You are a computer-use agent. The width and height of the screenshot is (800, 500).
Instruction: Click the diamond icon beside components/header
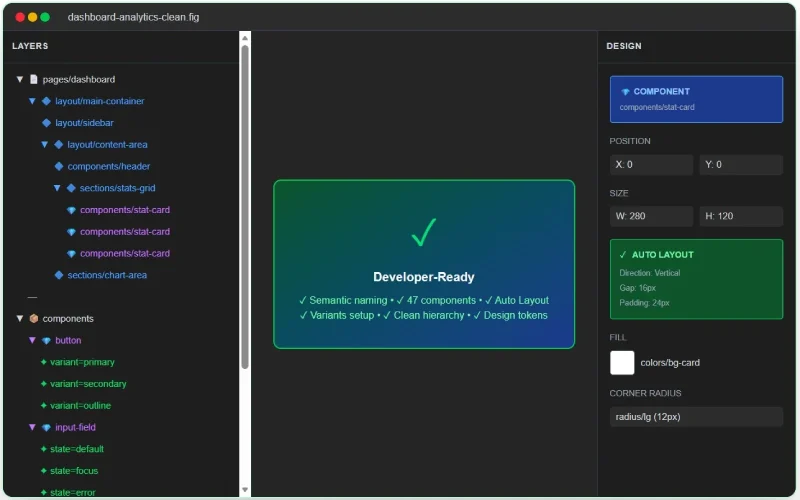[59, 166]
